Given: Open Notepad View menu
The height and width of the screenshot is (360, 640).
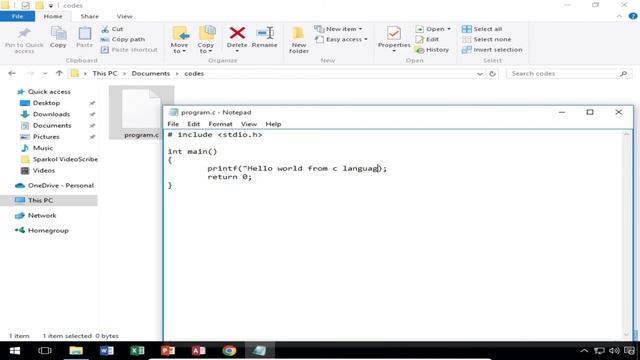Looking at the screenshot, I should pyautogui.click(x=249, y=124).
